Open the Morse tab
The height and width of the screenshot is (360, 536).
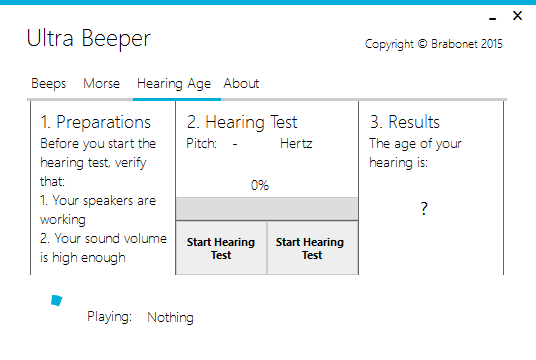(x=102, y=83)
